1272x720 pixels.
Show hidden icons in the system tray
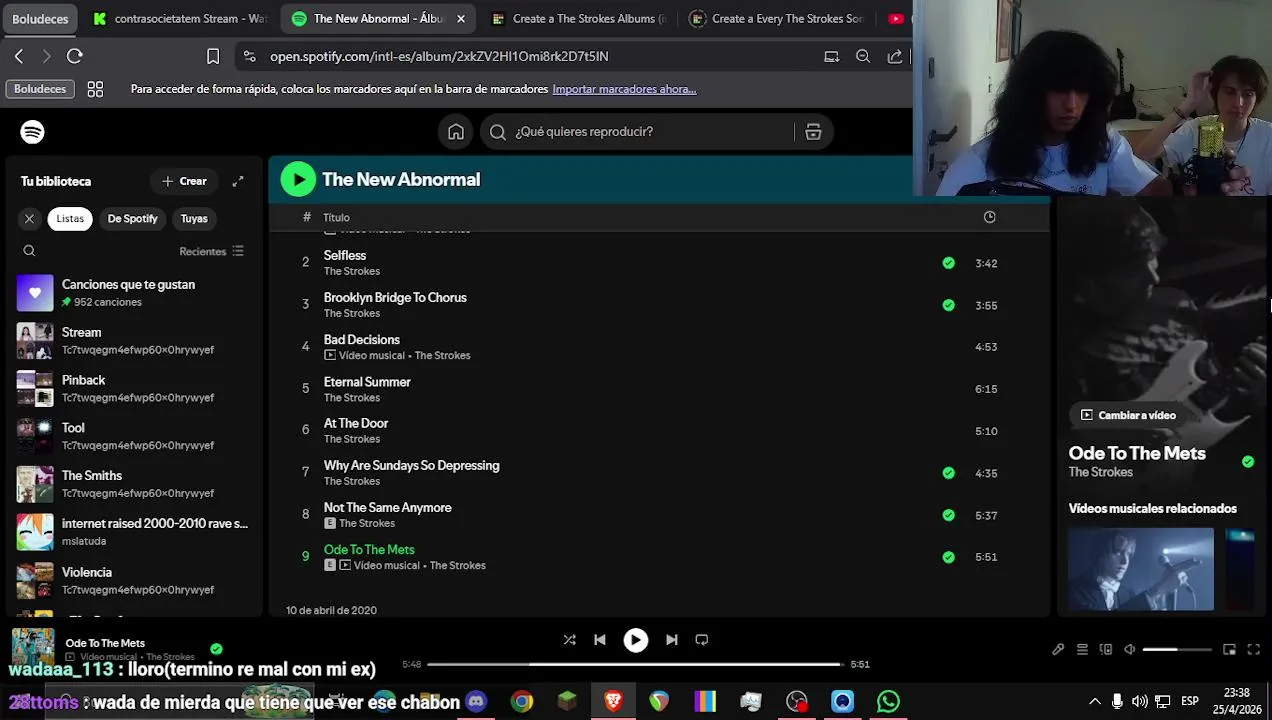tap(1094, 701)
